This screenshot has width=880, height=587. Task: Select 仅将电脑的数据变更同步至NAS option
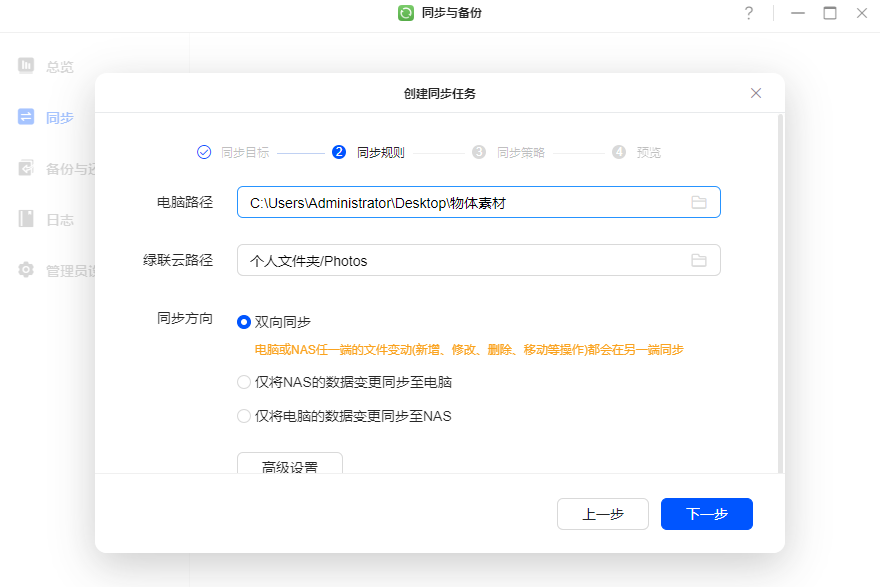[x=244, y=416]
